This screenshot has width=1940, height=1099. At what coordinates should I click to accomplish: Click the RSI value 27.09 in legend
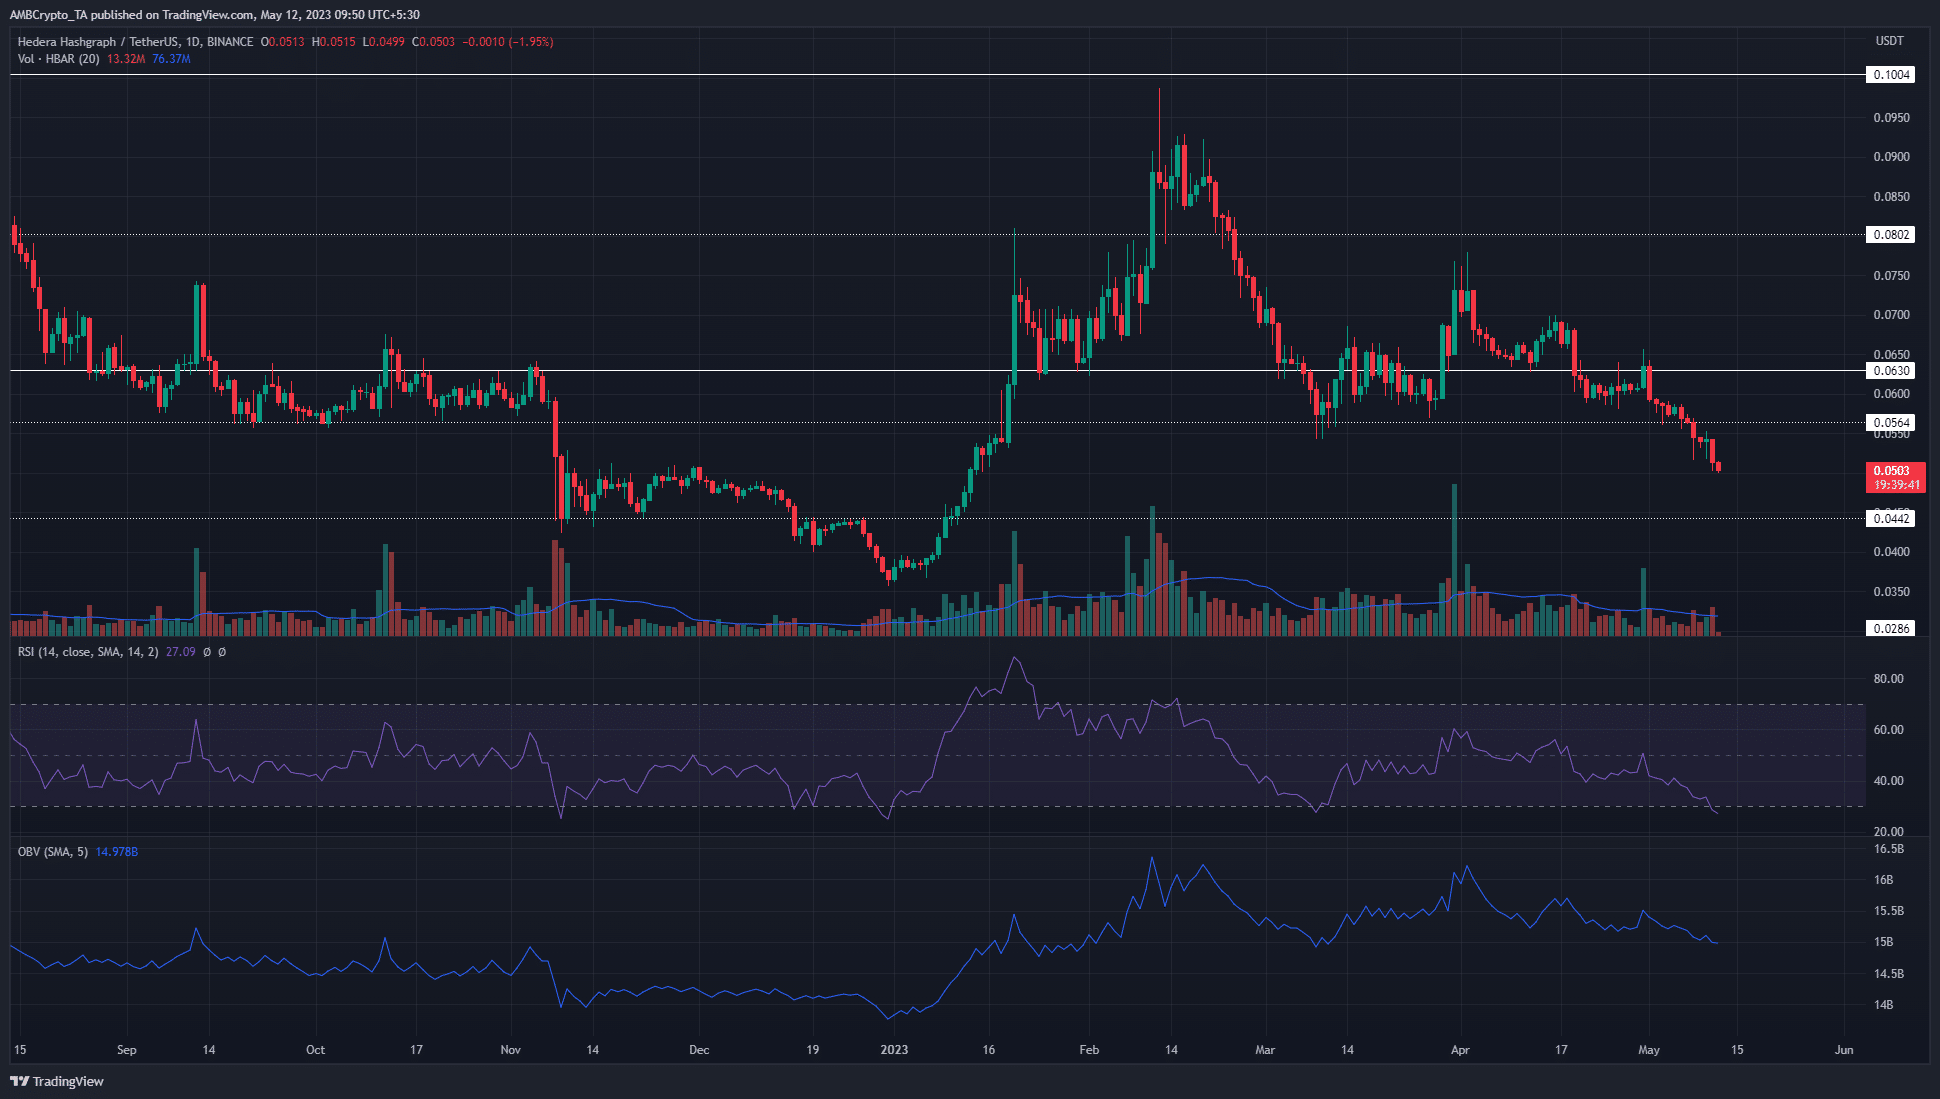pos(180,652)
